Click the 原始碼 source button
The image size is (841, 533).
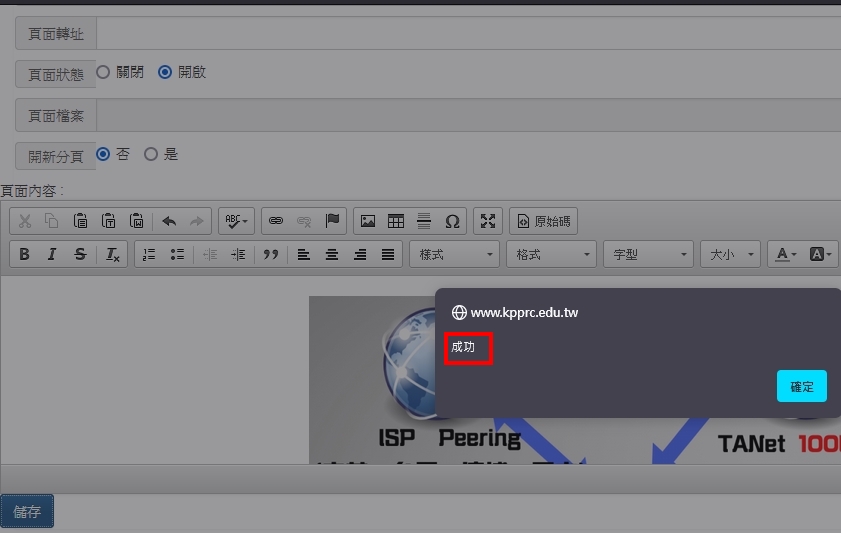click(543, 221)
